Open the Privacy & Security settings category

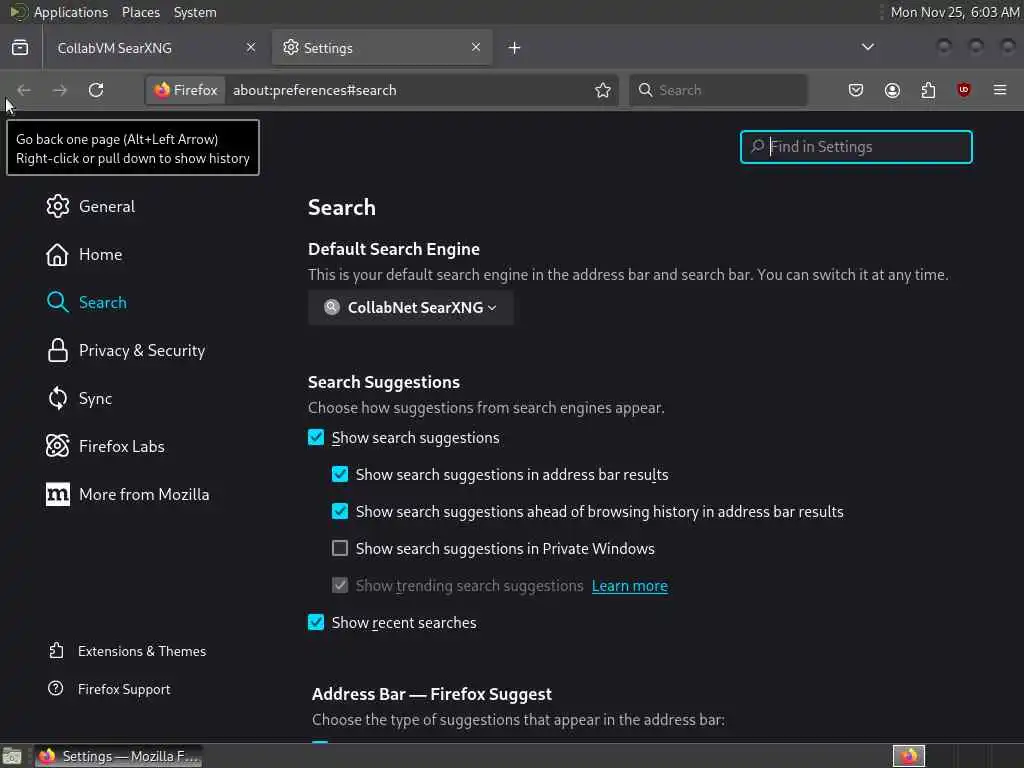click(x=141, y=350)
